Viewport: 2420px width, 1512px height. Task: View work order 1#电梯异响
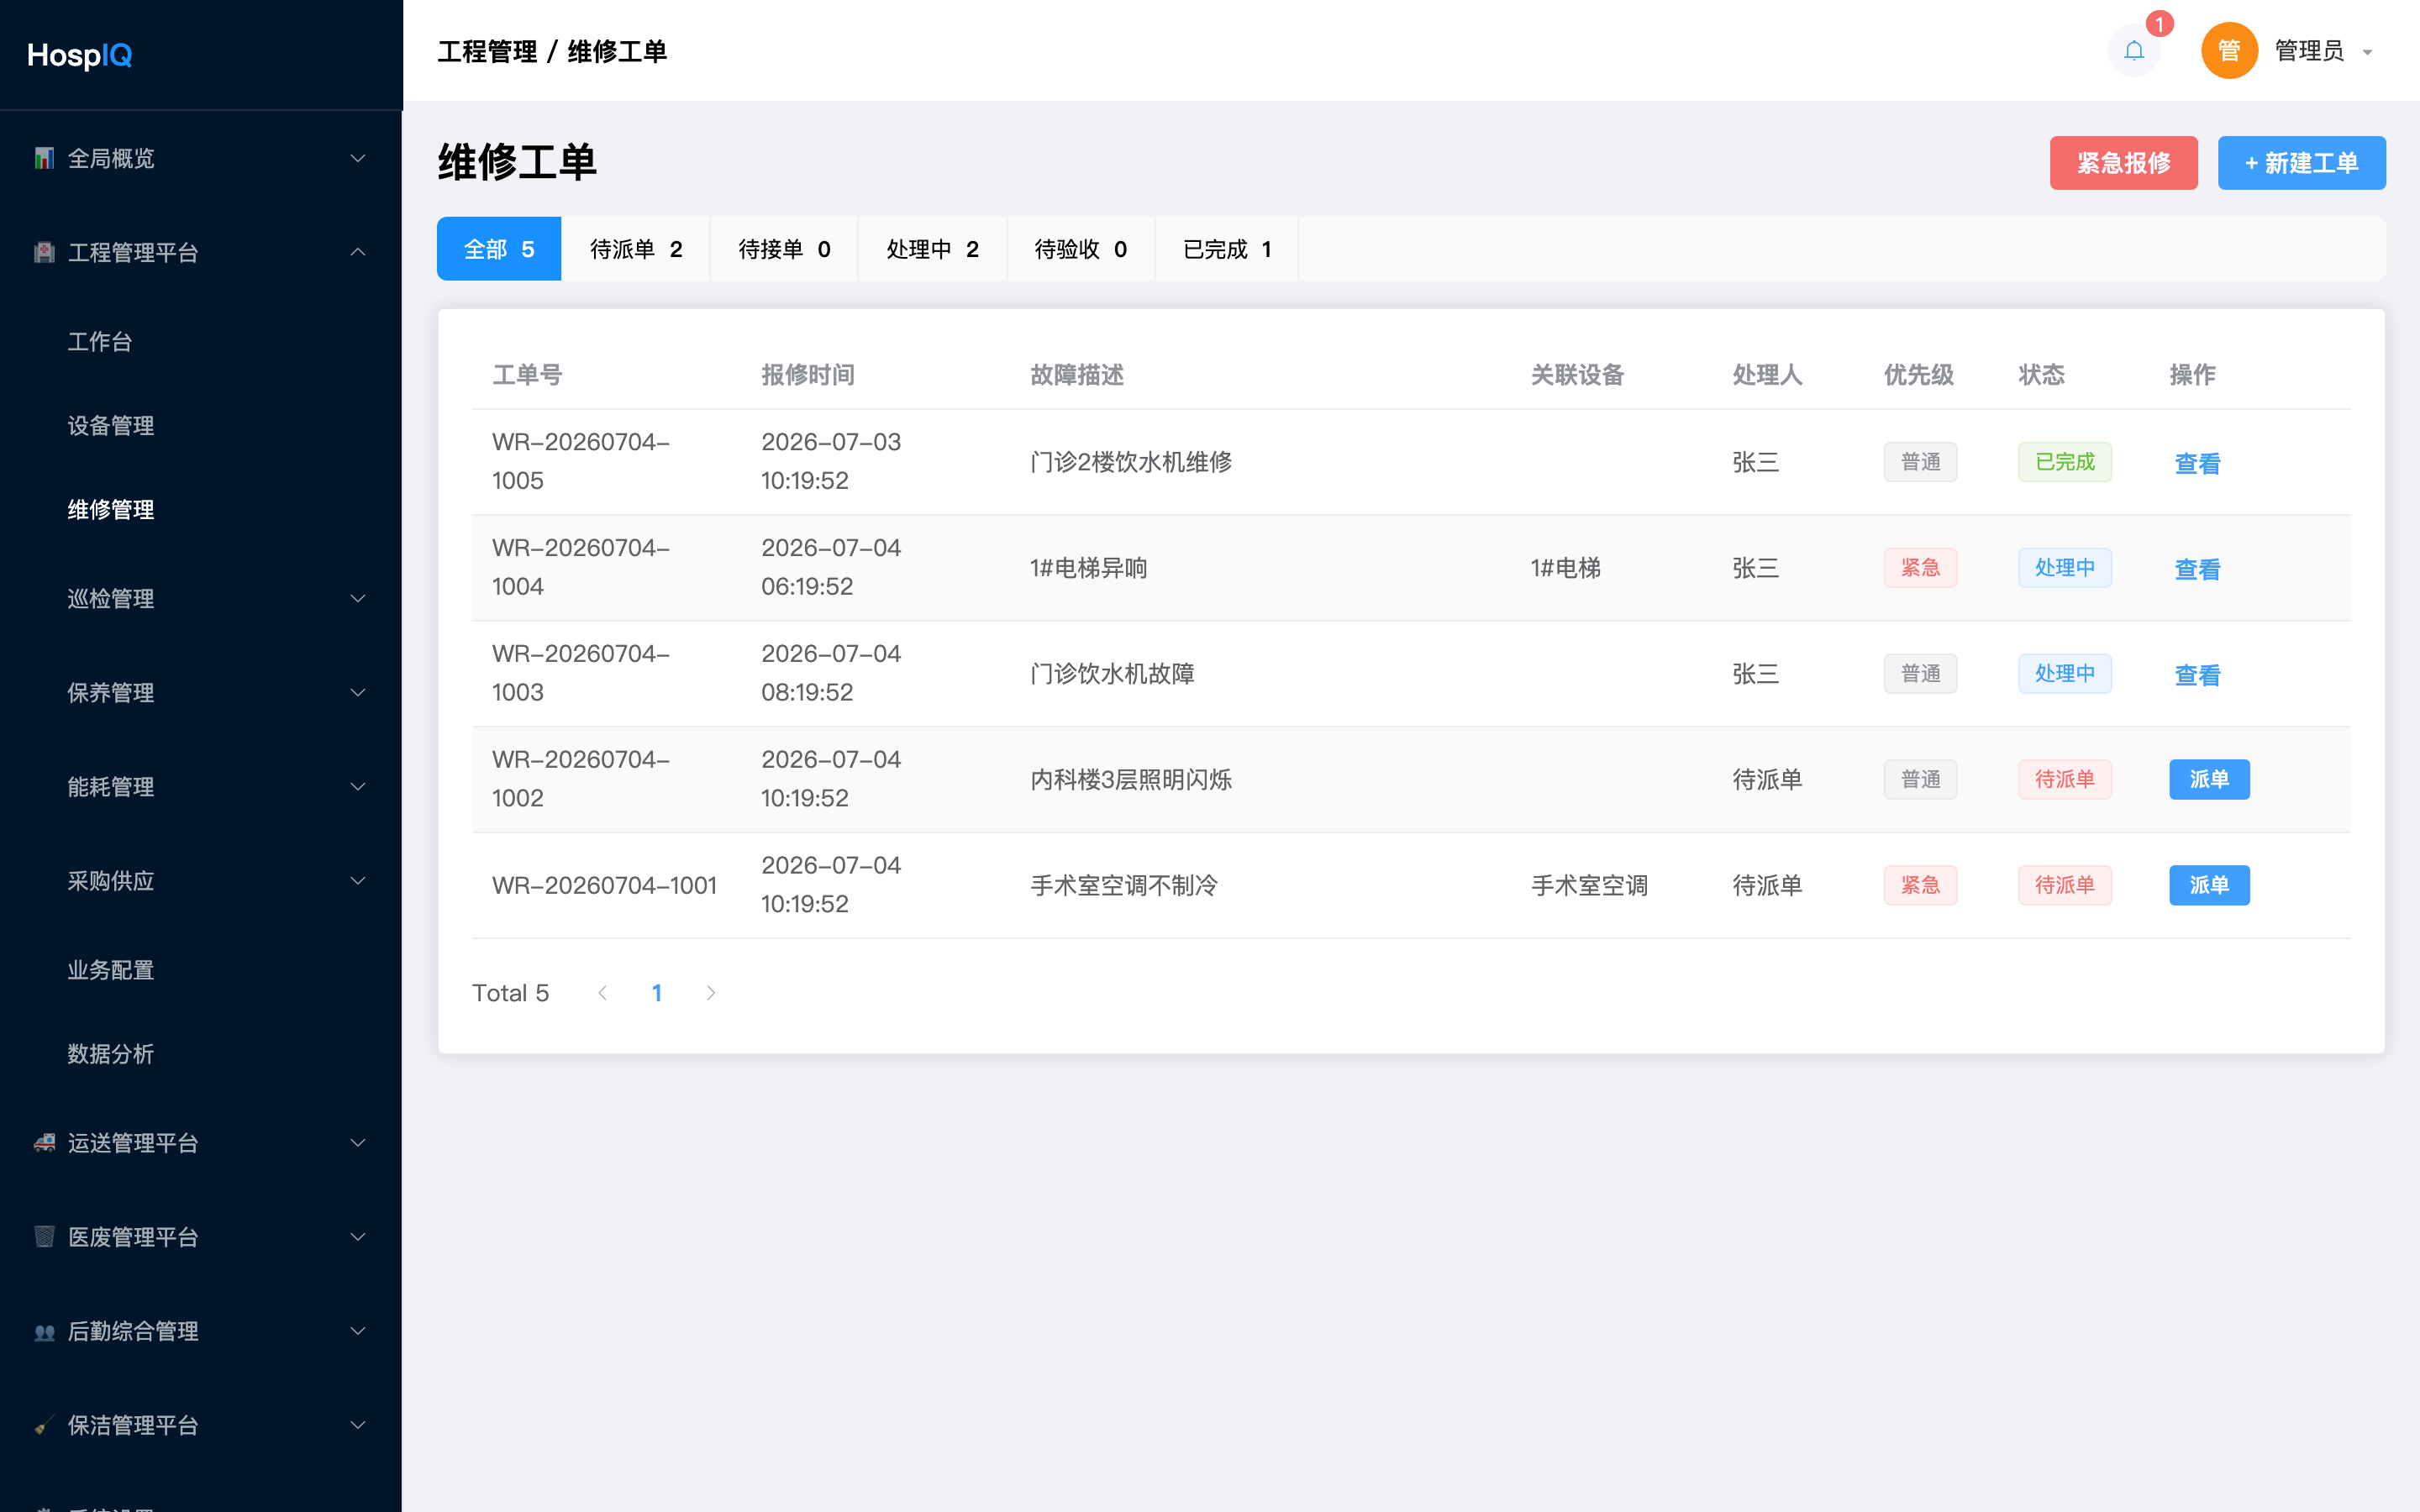click(2197, 569)
